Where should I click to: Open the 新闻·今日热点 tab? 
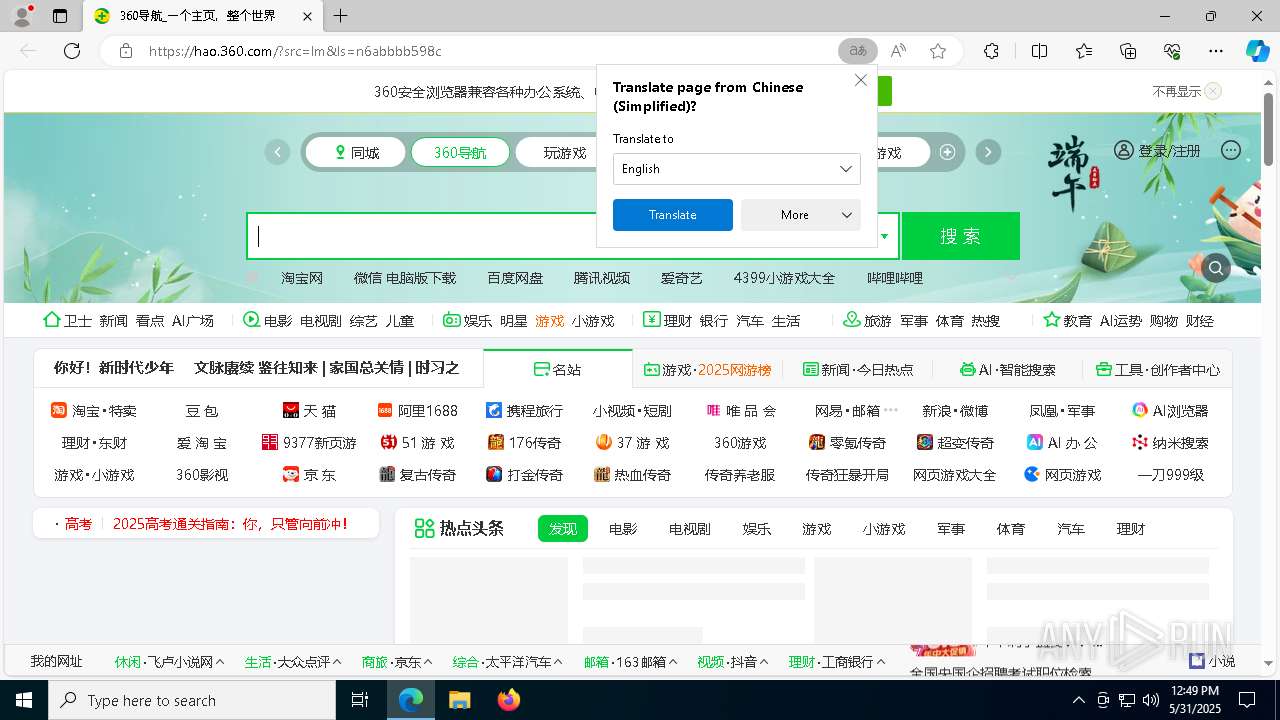pos(858,369)
